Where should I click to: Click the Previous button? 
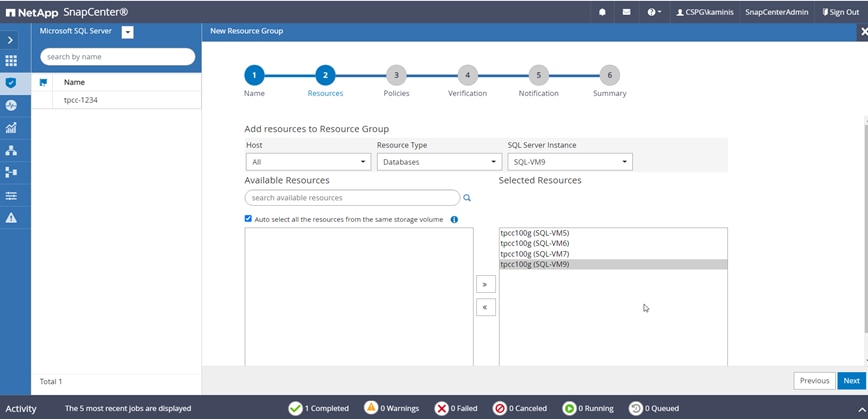(x=814, y=381)
